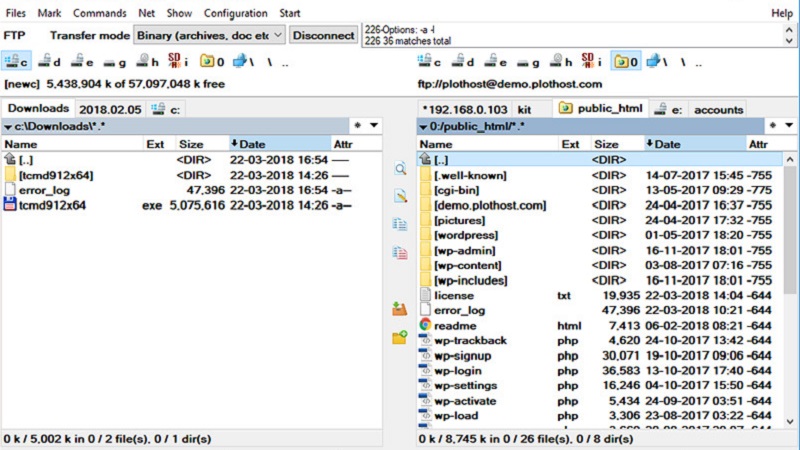Click the View (magnifier) icon in middle toolbar

click(x=400, y=169)
